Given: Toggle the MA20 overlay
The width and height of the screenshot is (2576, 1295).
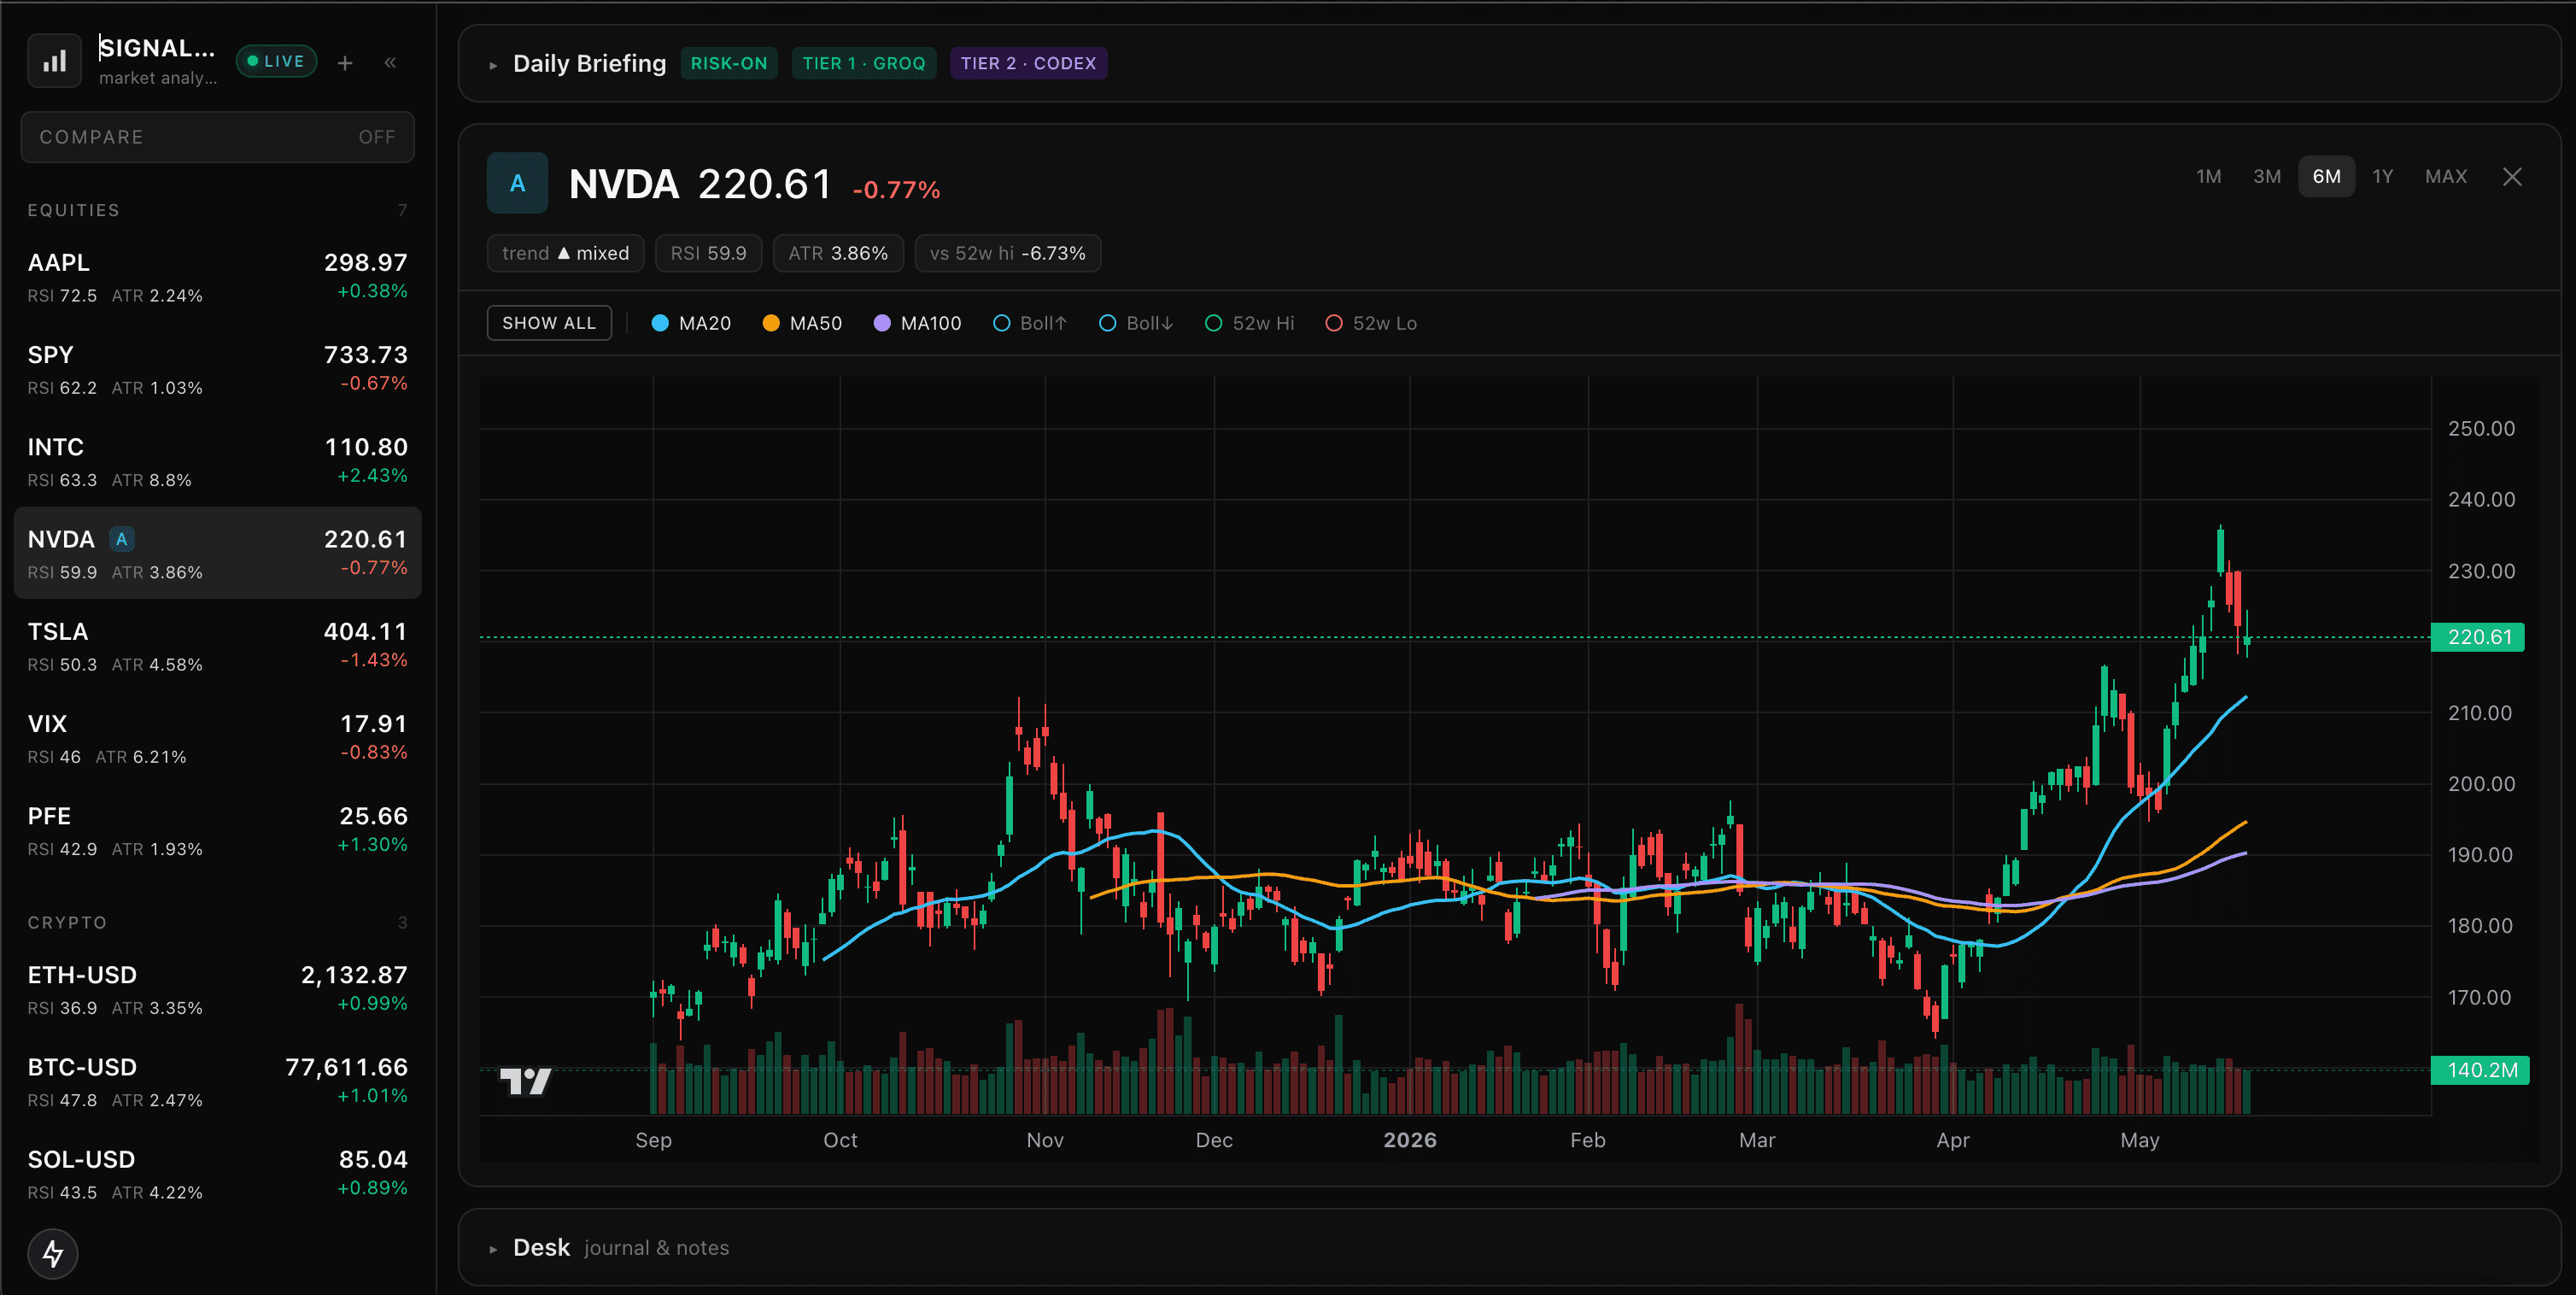Looking at the screenshot, I should coord(691,323).
